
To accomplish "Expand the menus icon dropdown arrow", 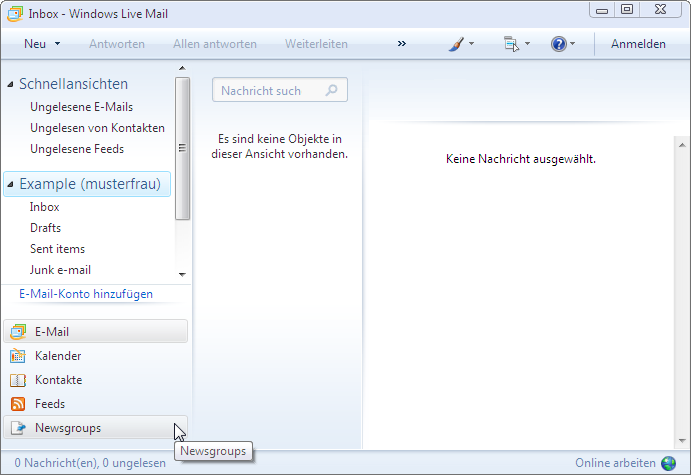I will (527, 44).
